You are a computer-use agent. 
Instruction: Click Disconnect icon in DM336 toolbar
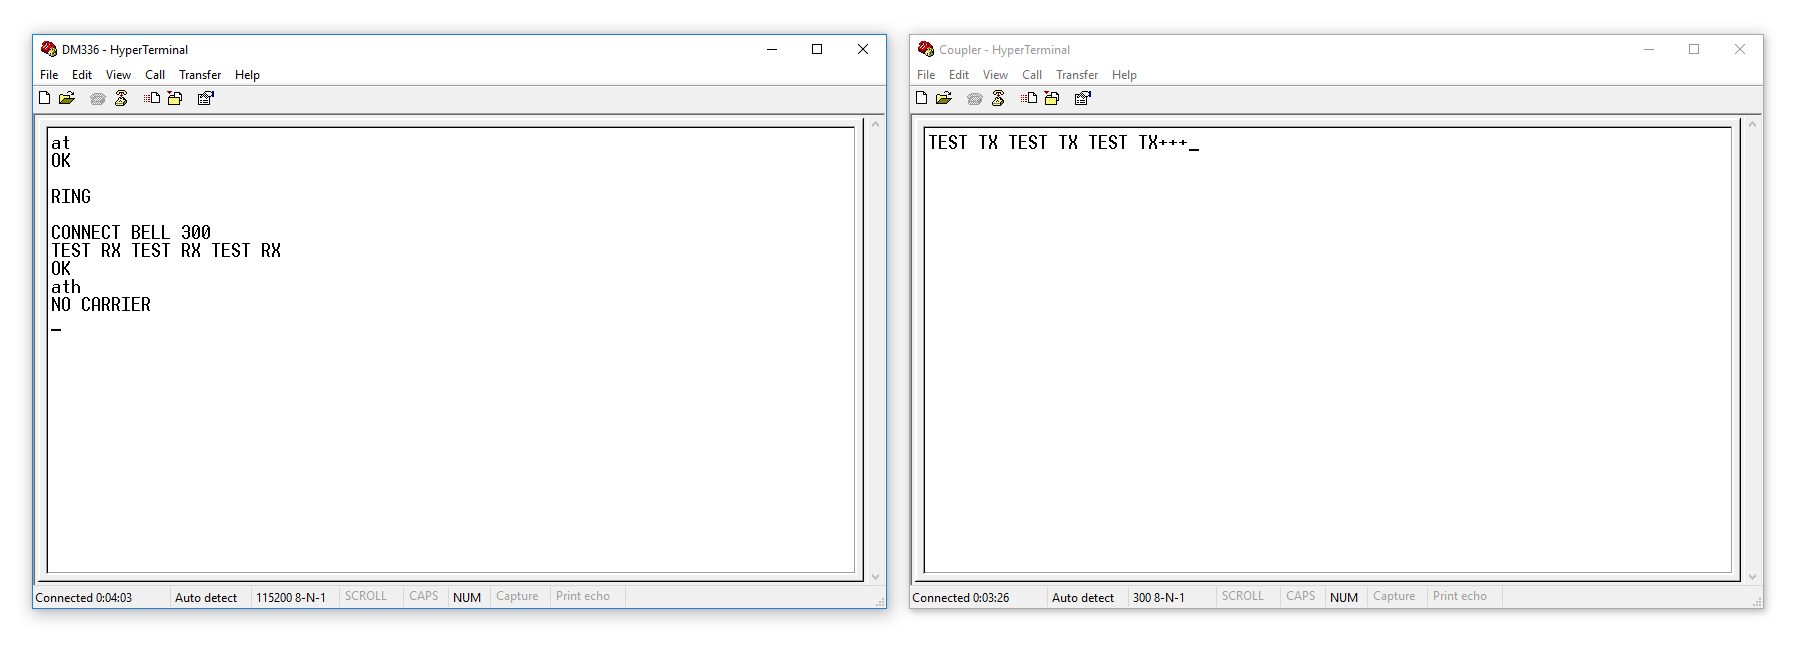(x=121, y=98)
